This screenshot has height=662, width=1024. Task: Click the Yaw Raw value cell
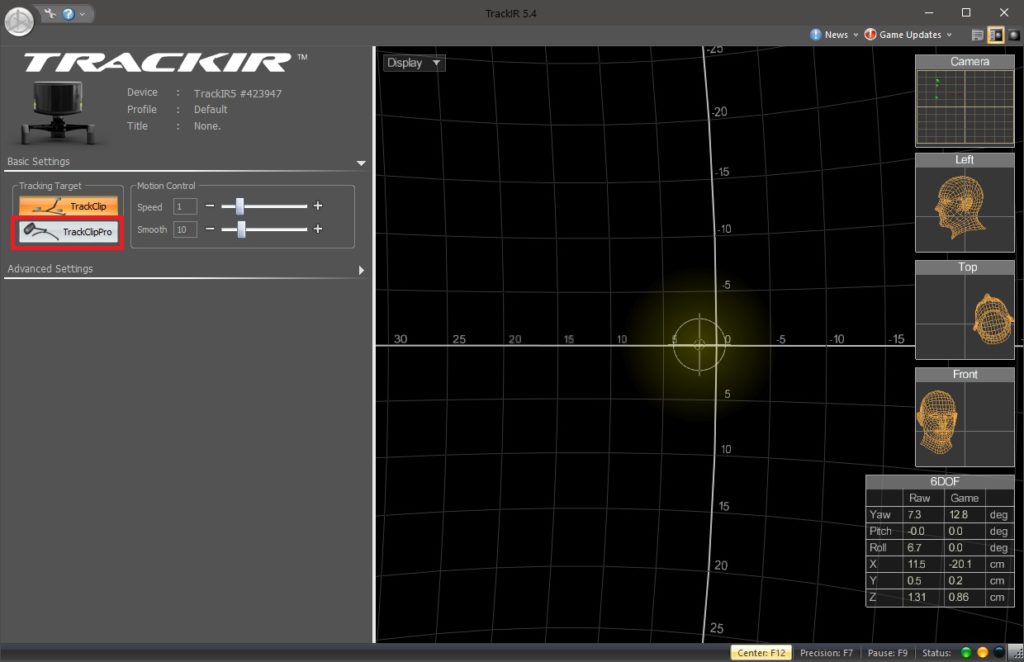924,514
